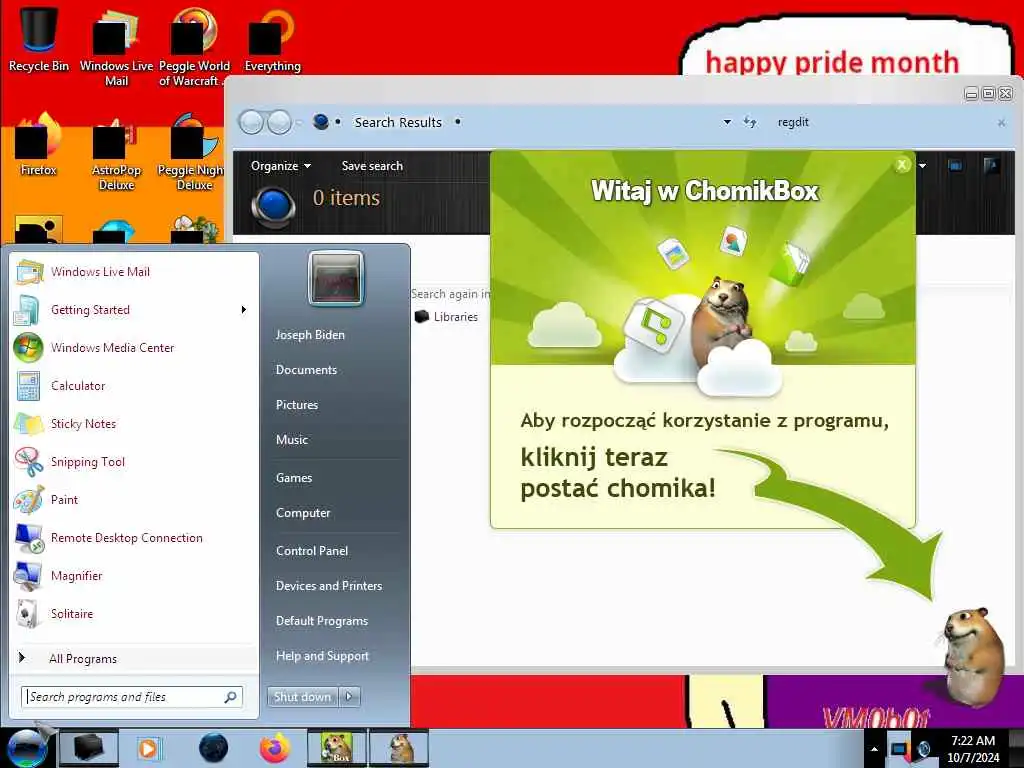The image size is (1024, 768).
Task: Expand All Programs list
Action: (x=134, y=658)
